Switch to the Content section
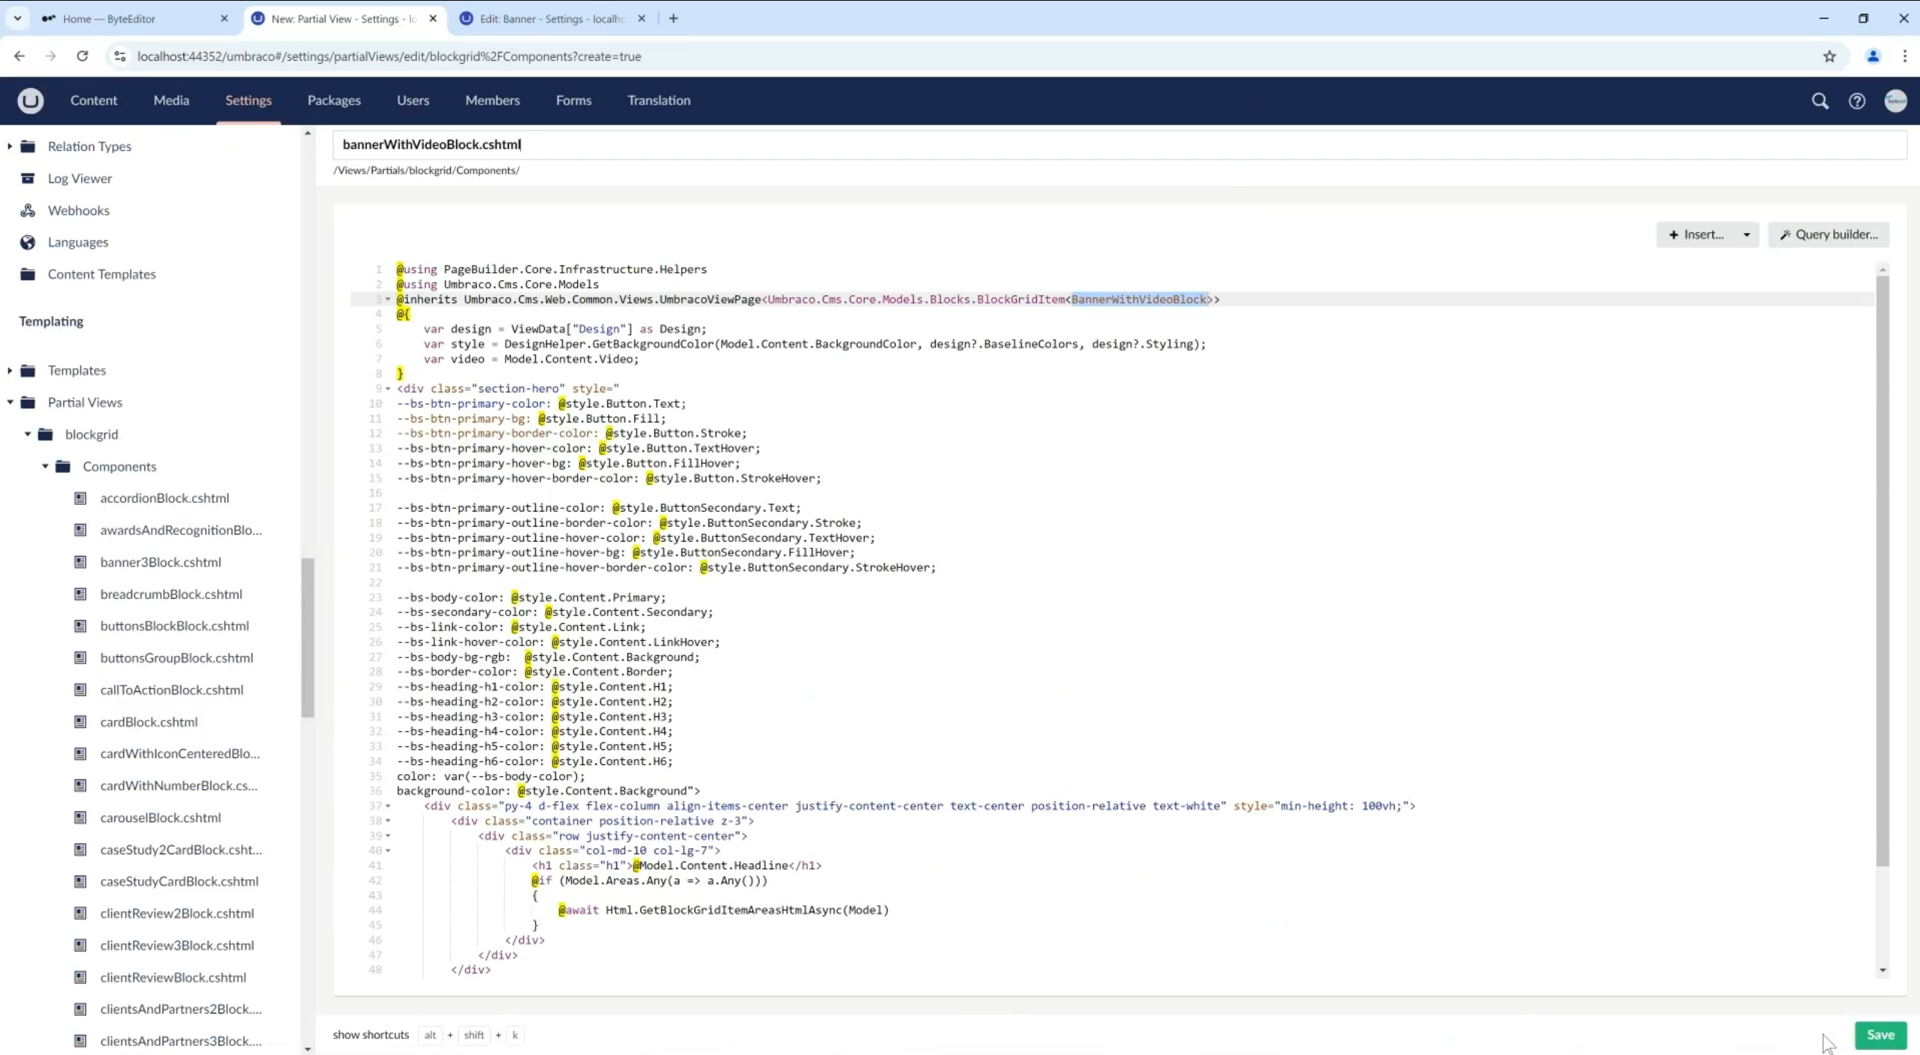 coord(93,100)
